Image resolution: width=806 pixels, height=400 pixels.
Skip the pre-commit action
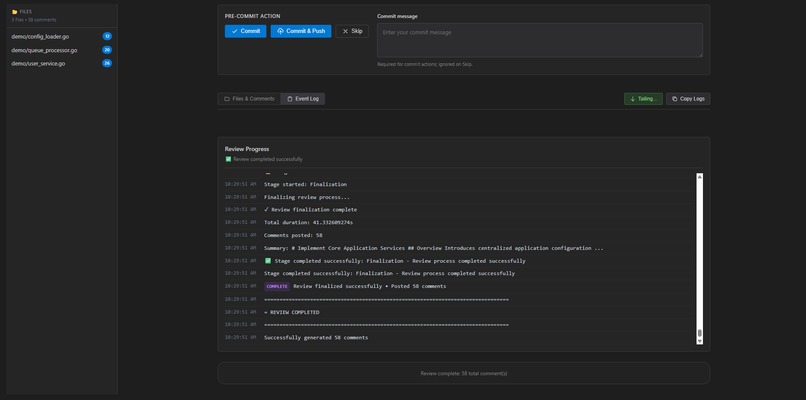(352, 31)
